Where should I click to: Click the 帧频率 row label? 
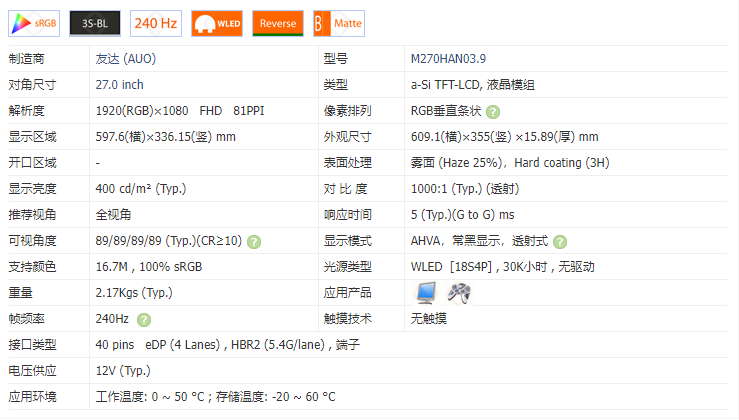(26, 319)
